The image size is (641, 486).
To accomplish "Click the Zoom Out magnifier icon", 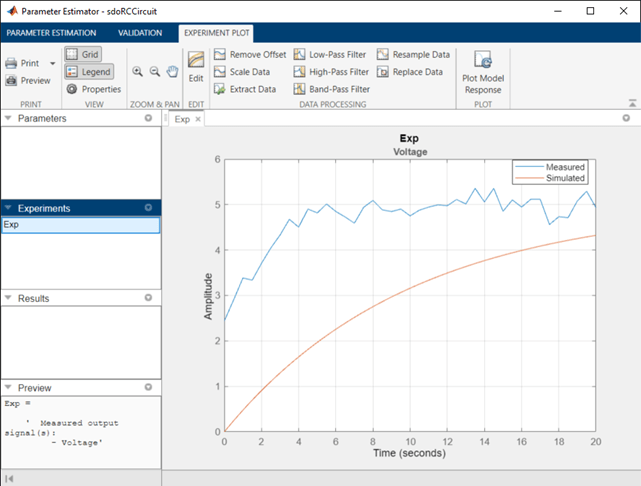I will (155, 72).
